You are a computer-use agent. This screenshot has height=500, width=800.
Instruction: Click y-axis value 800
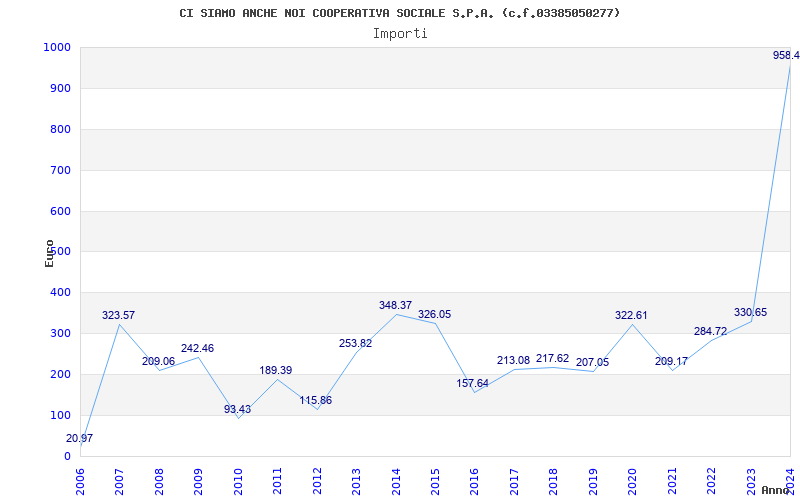click(x=60, y=129)
